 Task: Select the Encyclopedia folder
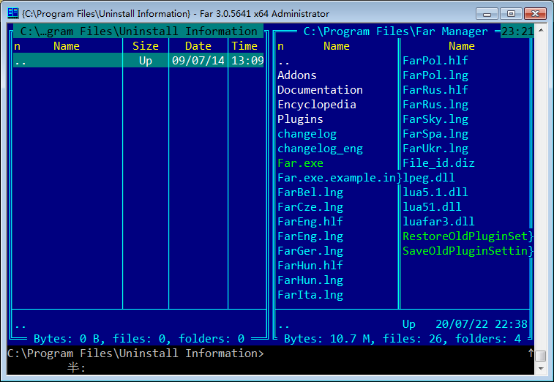pyautogui.click(x=317, y=105)
